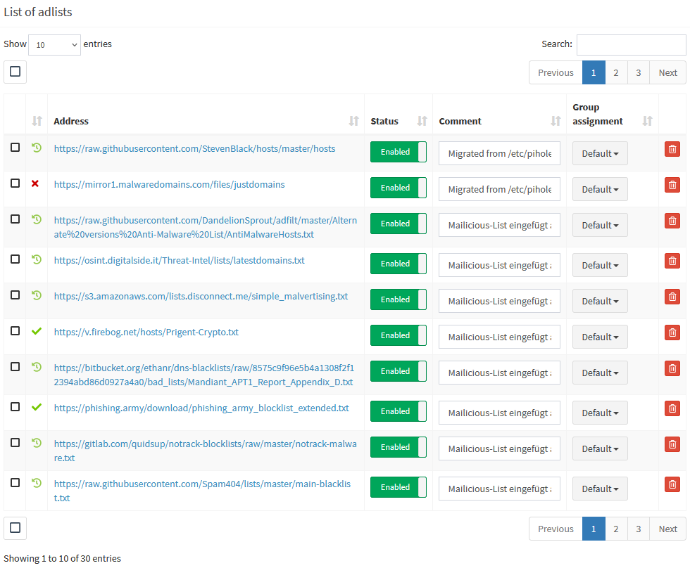Delete the StevenBlack hosts adlist
This screenshot has height=568, width=690.
(x=672, y=149)
